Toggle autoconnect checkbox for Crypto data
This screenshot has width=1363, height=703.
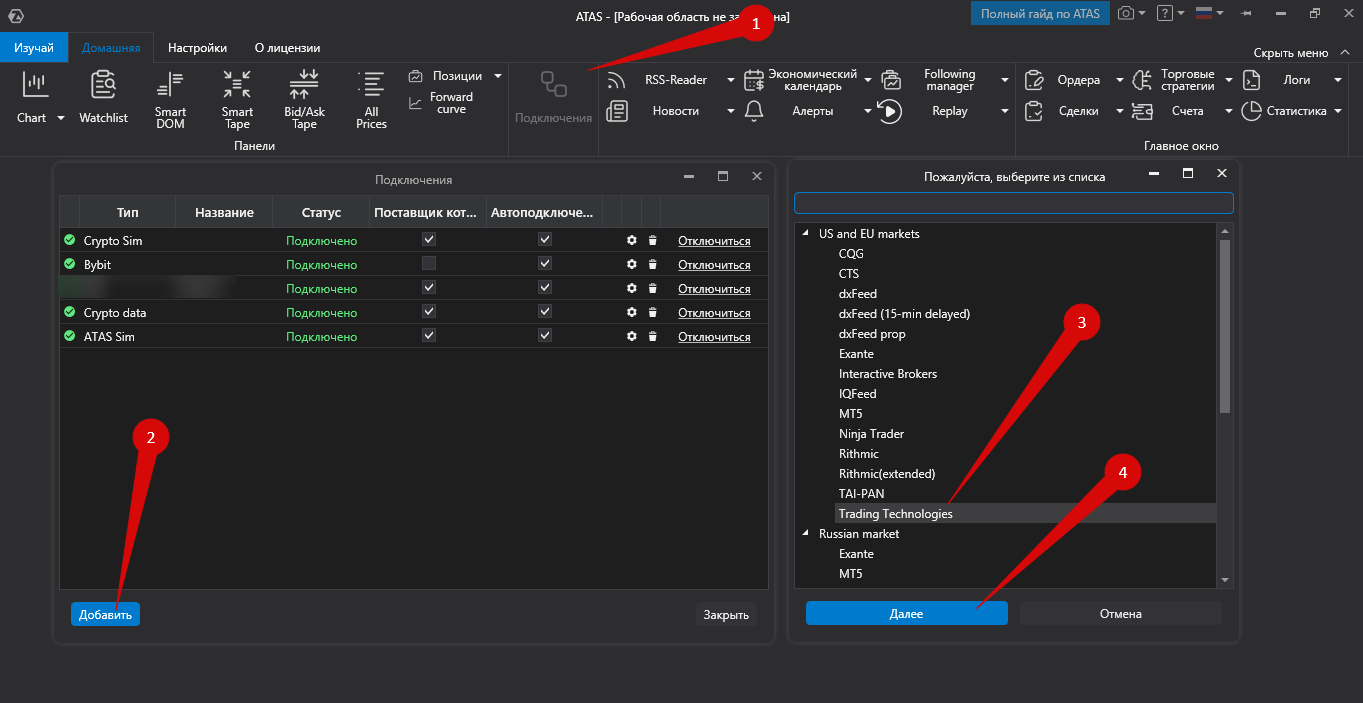click(x=545, y=312)
